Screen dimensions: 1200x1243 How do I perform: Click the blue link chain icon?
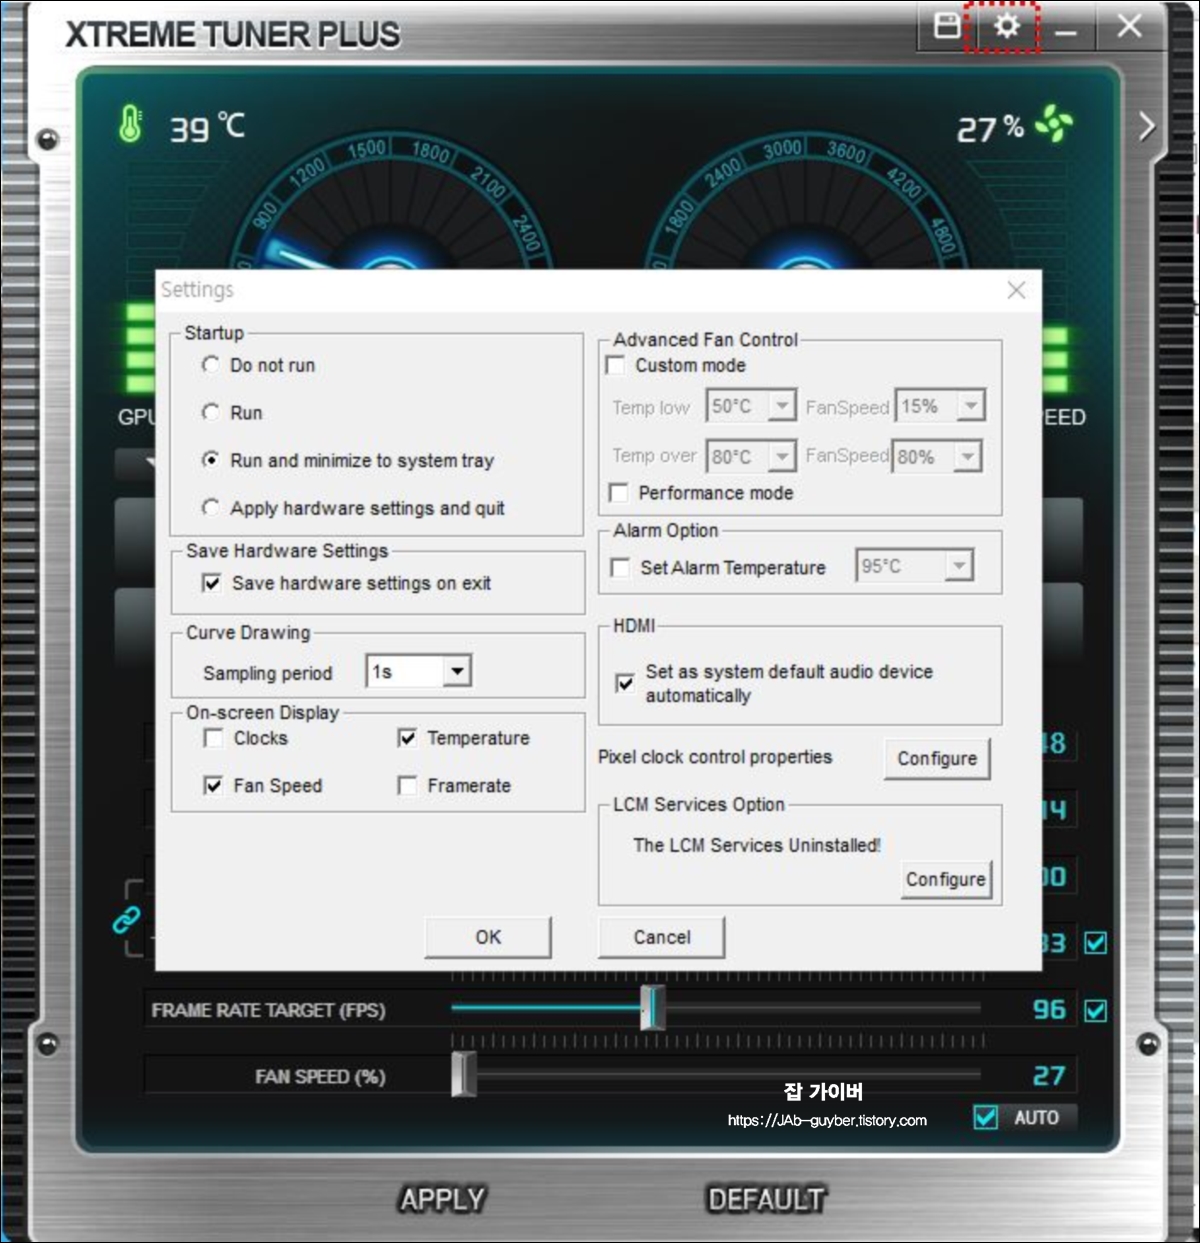pyautogui.click(x=126, y=919)
